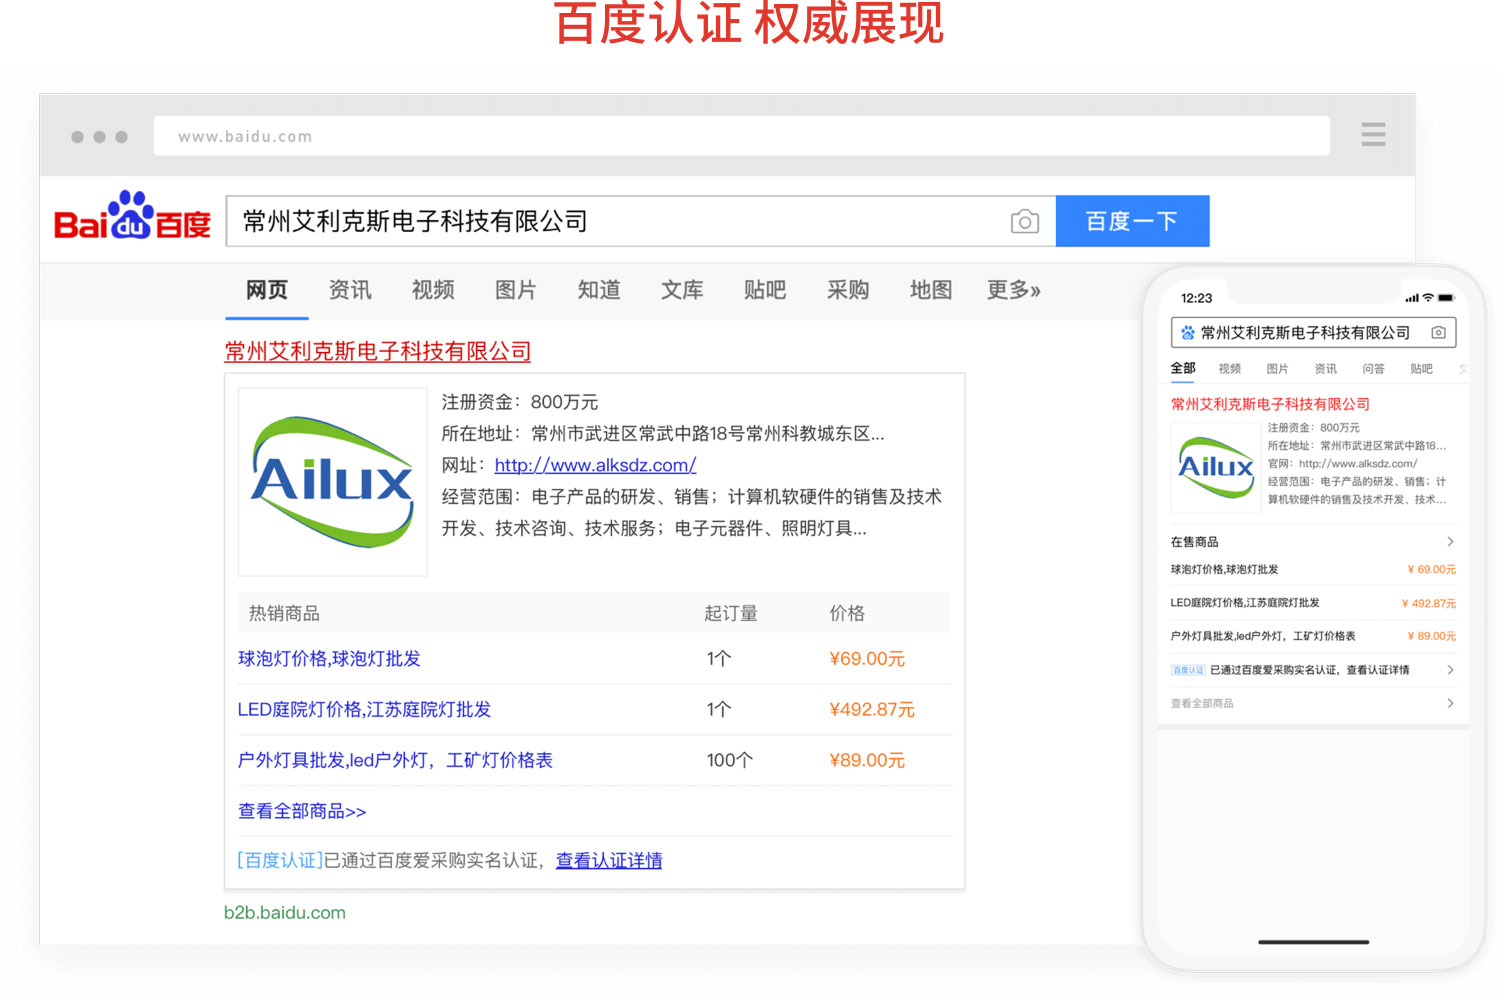This screenshot has height=1000, width=1500.
Task: Click the 百度一下 search button
Action: click(1132, 221)
